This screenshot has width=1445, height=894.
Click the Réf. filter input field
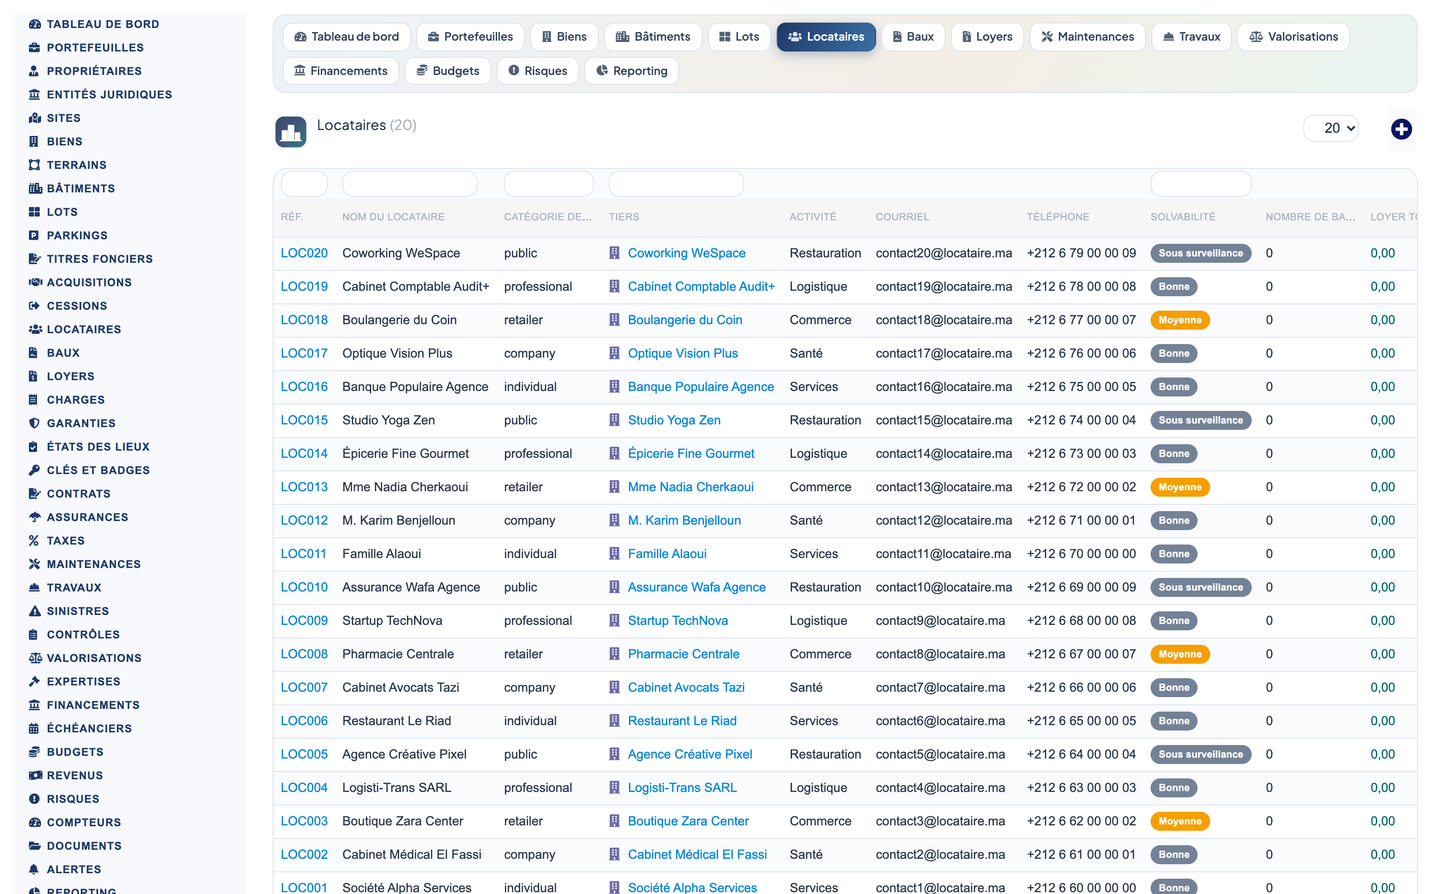point(304,184)
